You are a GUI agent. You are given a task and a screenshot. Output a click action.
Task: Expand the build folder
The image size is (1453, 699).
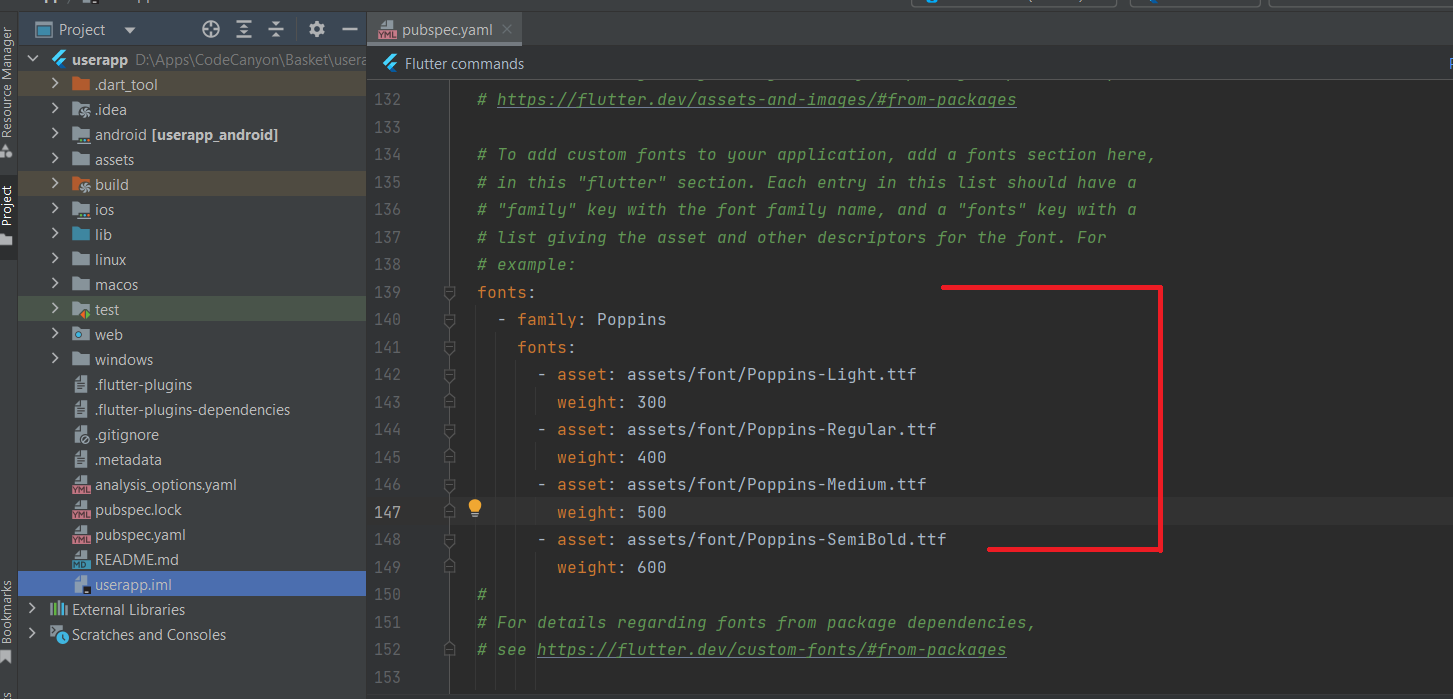click(x=56, y=184)
